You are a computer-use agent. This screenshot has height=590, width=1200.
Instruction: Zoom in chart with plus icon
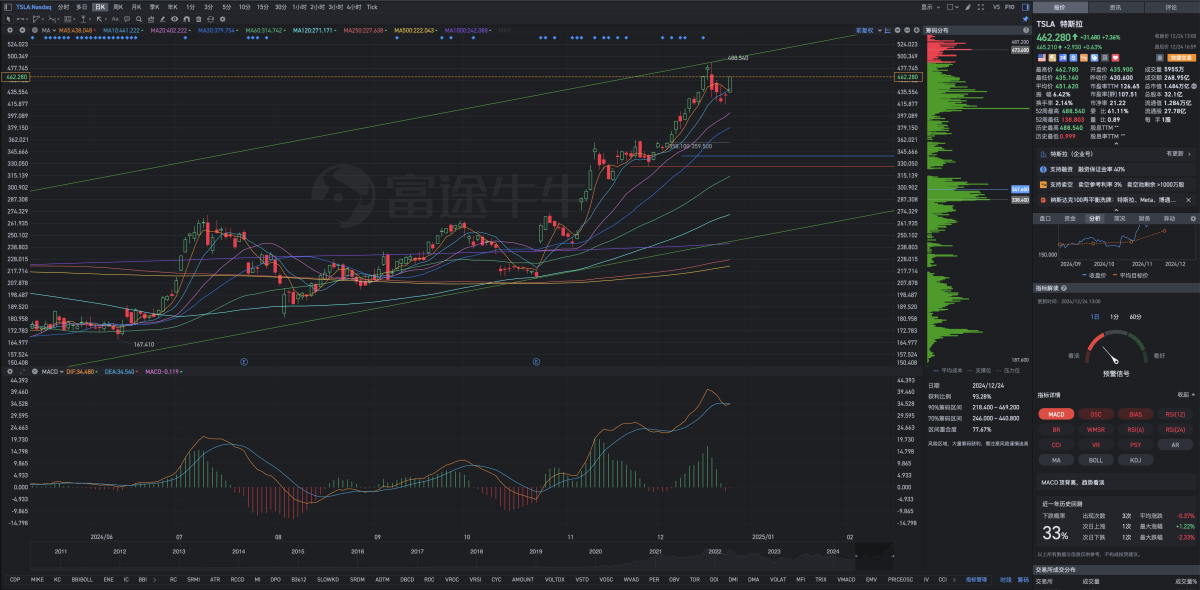(916, 30)
